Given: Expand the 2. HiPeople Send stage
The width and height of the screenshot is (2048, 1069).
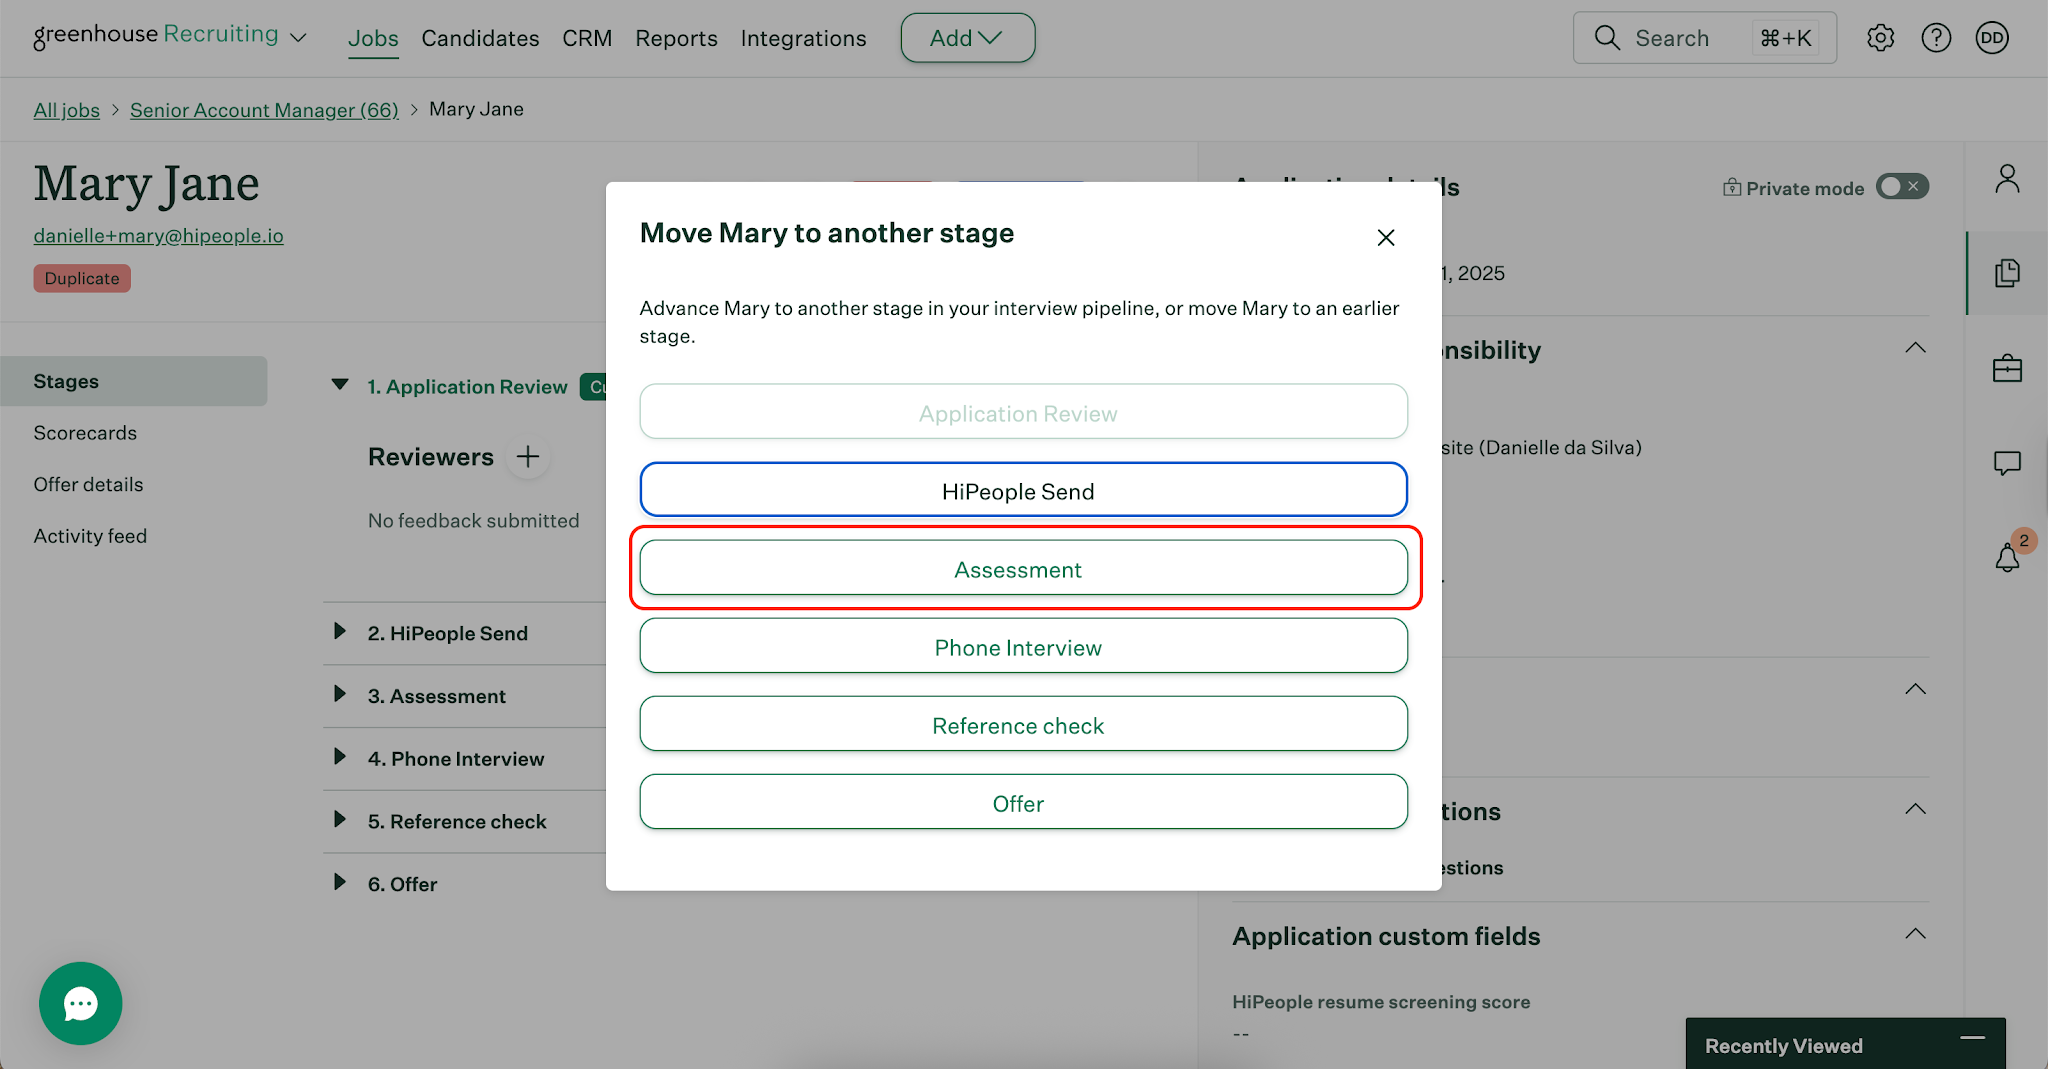Looking at the screenshot, I should pos(340,631).
